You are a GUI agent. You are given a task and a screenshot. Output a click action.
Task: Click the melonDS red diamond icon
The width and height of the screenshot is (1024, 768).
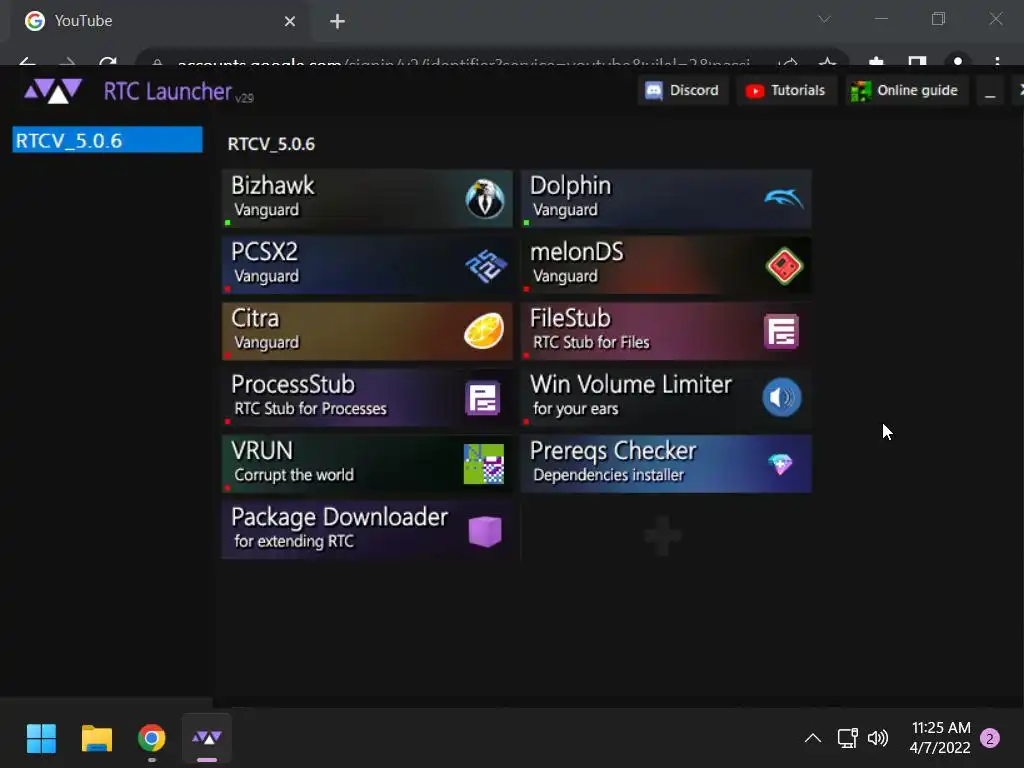[784, 266]
